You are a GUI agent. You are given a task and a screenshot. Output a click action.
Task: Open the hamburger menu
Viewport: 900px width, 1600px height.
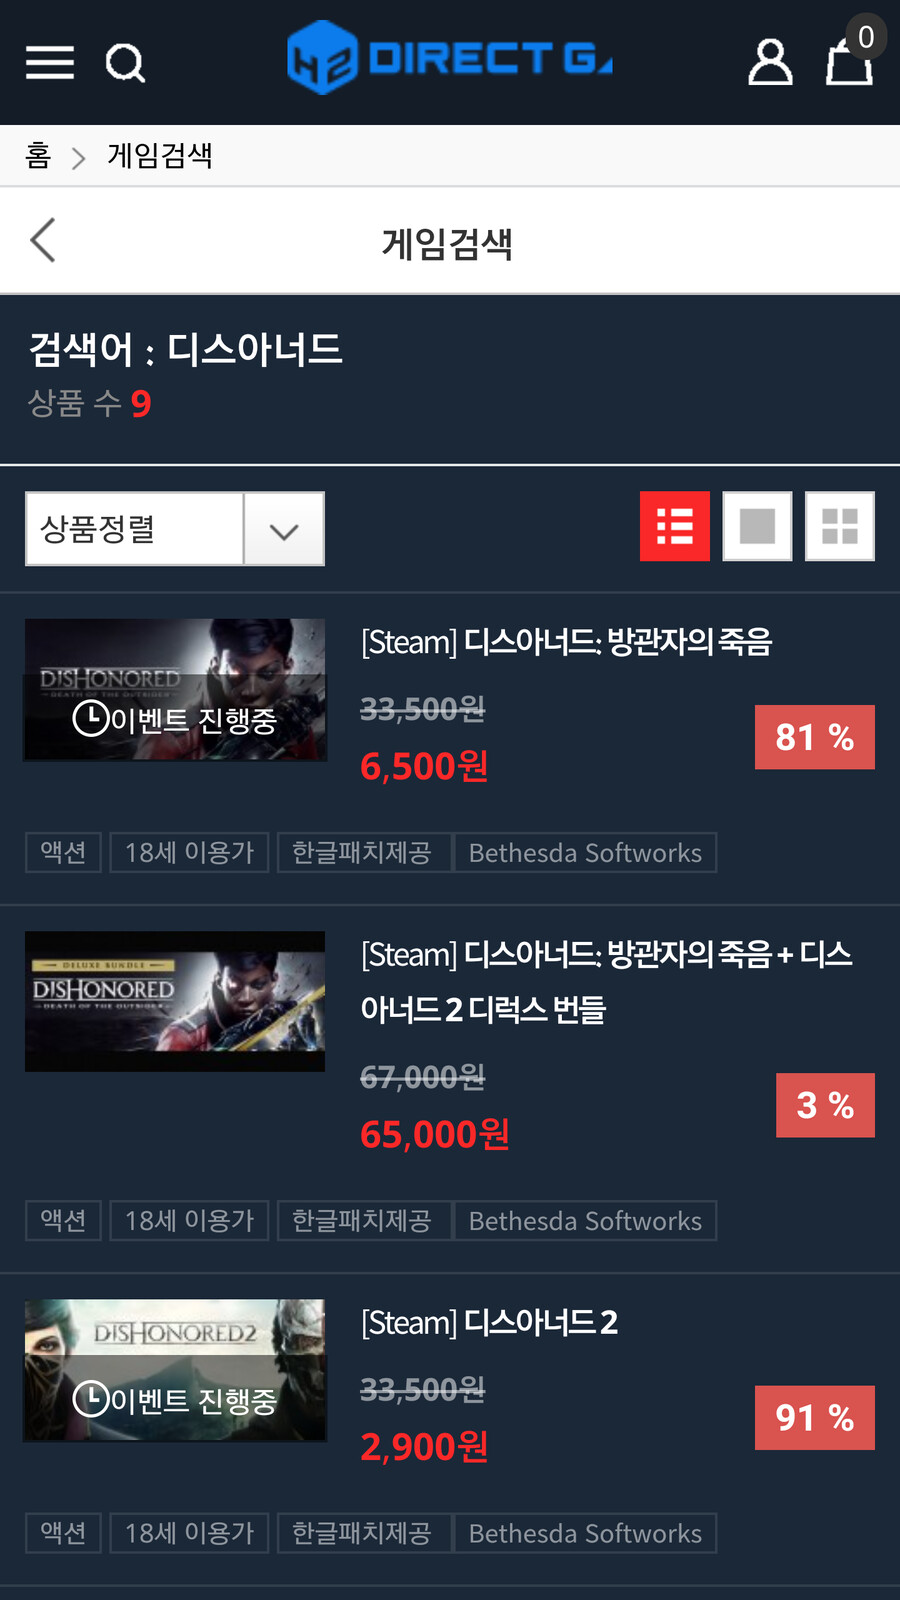click(50, 63)
